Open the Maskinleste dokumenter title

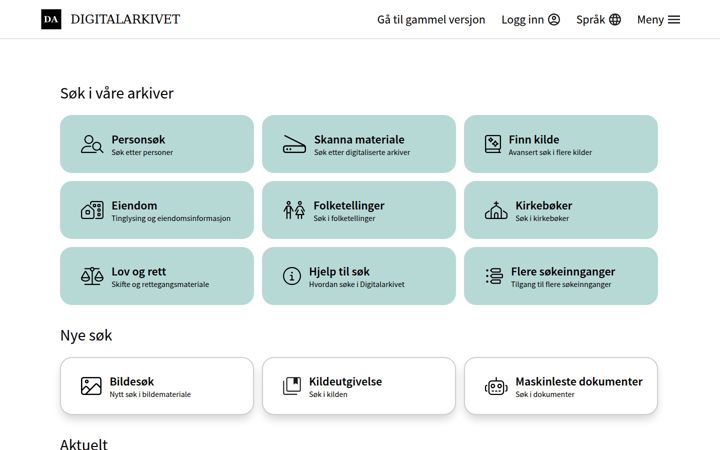[579, 381]
